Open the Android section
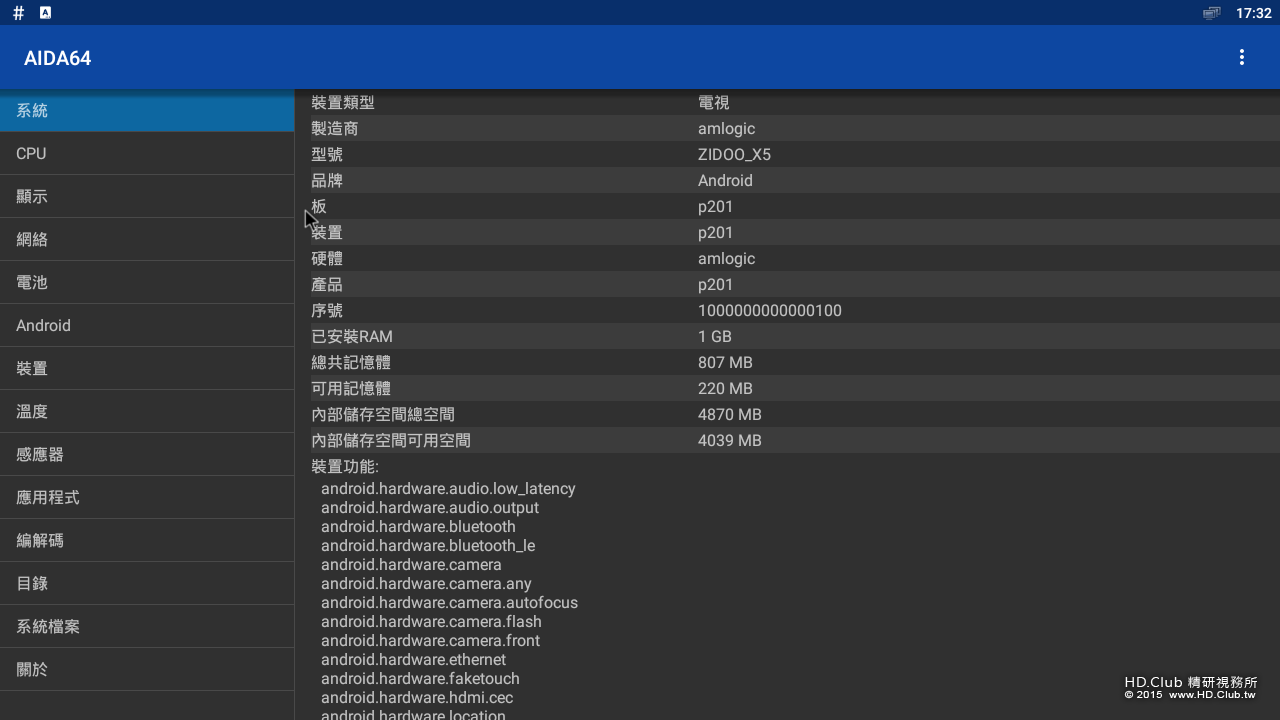1280x720 pixels. coord(147,326)
